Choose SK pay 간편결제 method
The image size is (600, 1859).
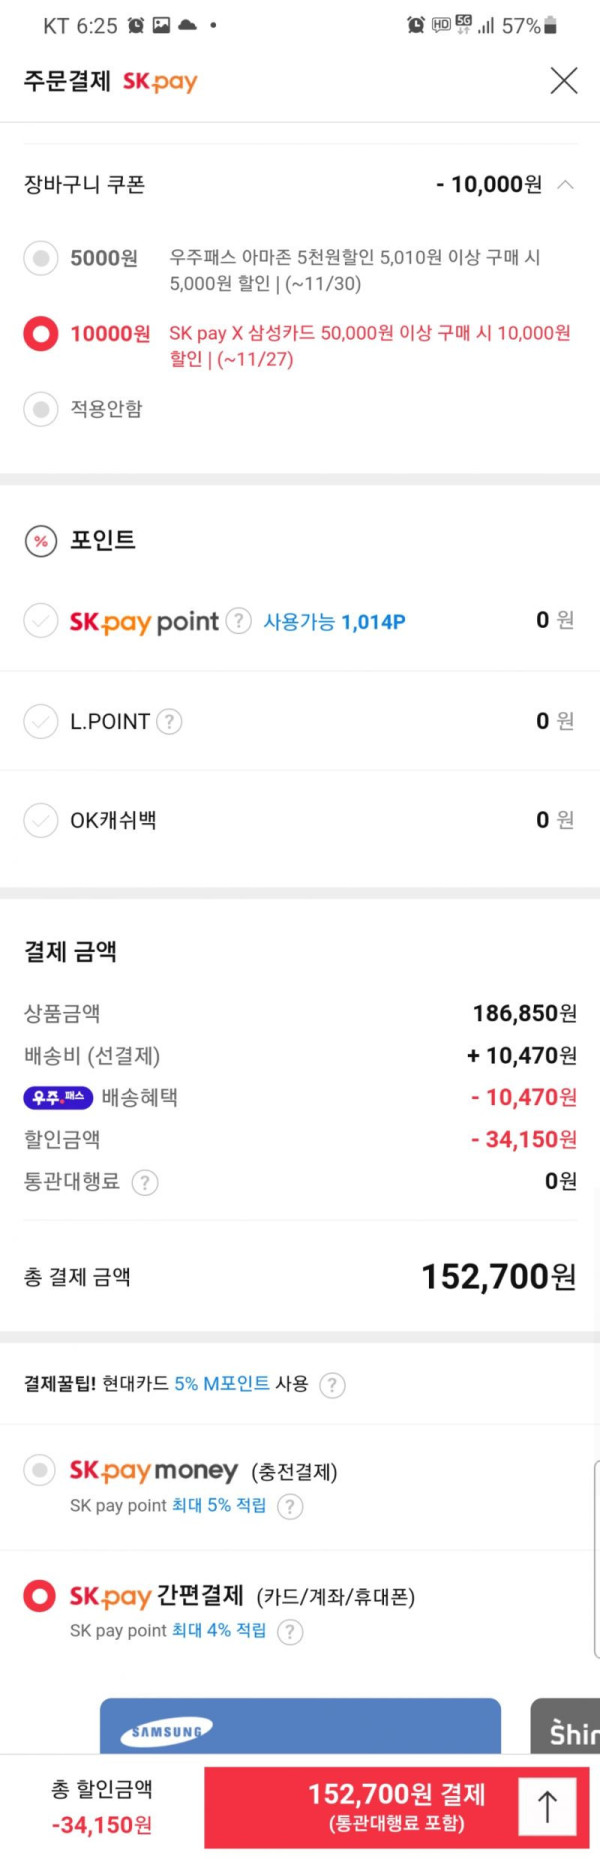coord(40,1595)
